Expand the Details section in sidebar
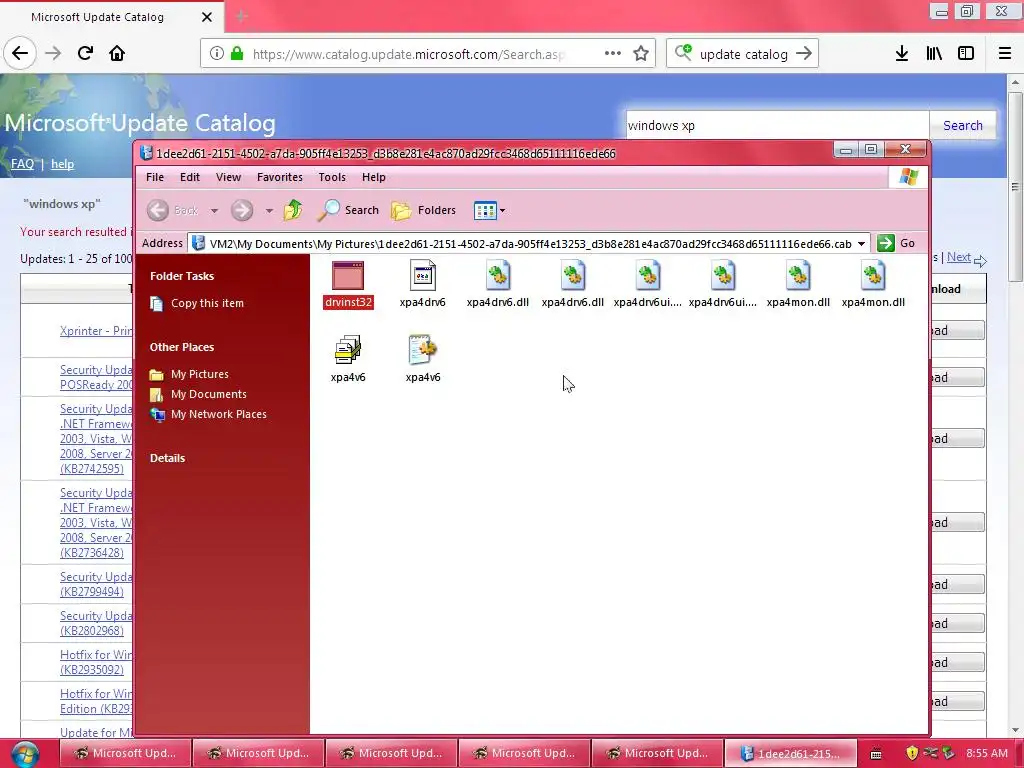Screen dimensions: 1024x768 click(x=167, y=458)
